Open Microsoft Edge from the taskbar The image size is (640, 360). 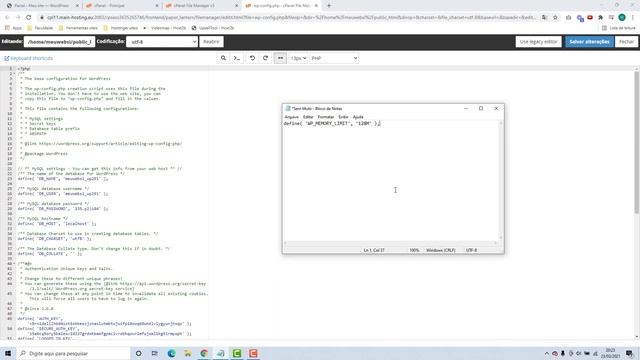(171, 353)
